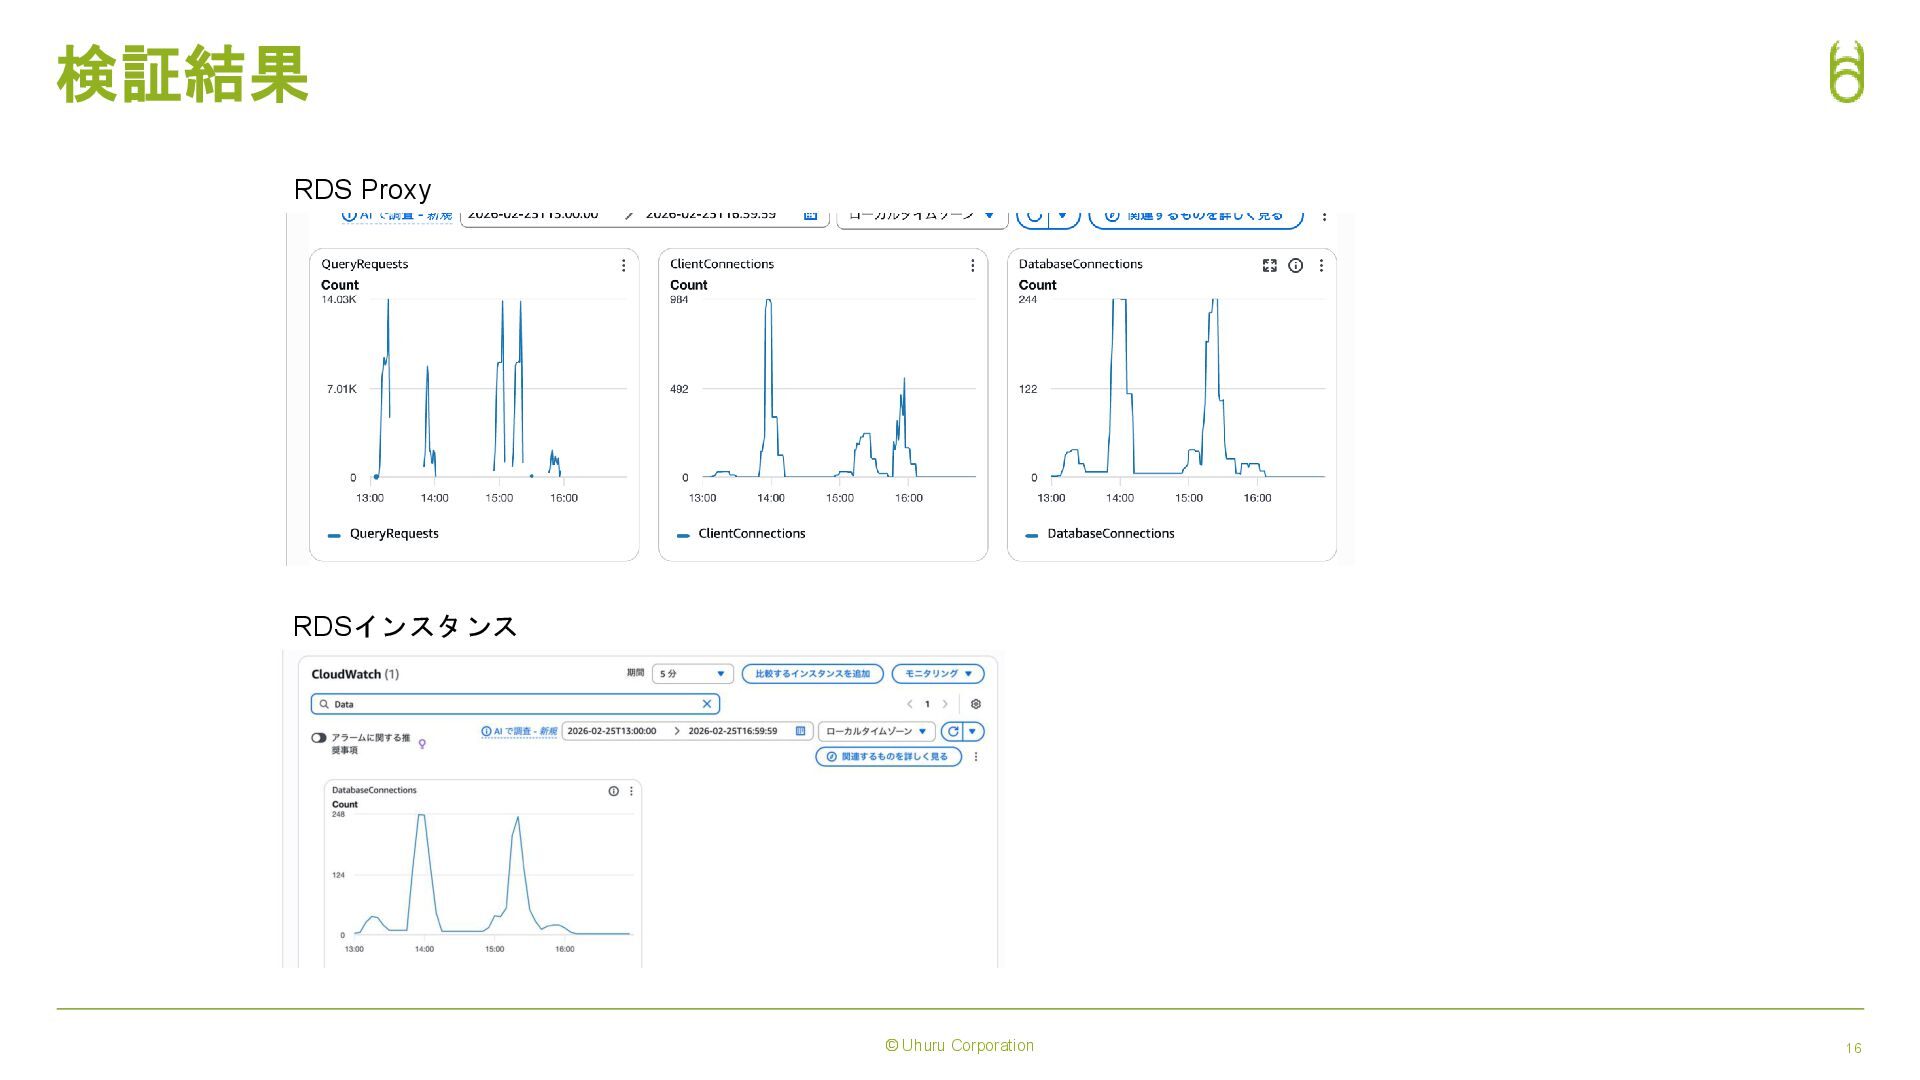This screenshot has width=1920, height=1080.
Task: Show info for RDS instance DatabaseConnections
Action: pyautogui.click(x=613, y=791)
